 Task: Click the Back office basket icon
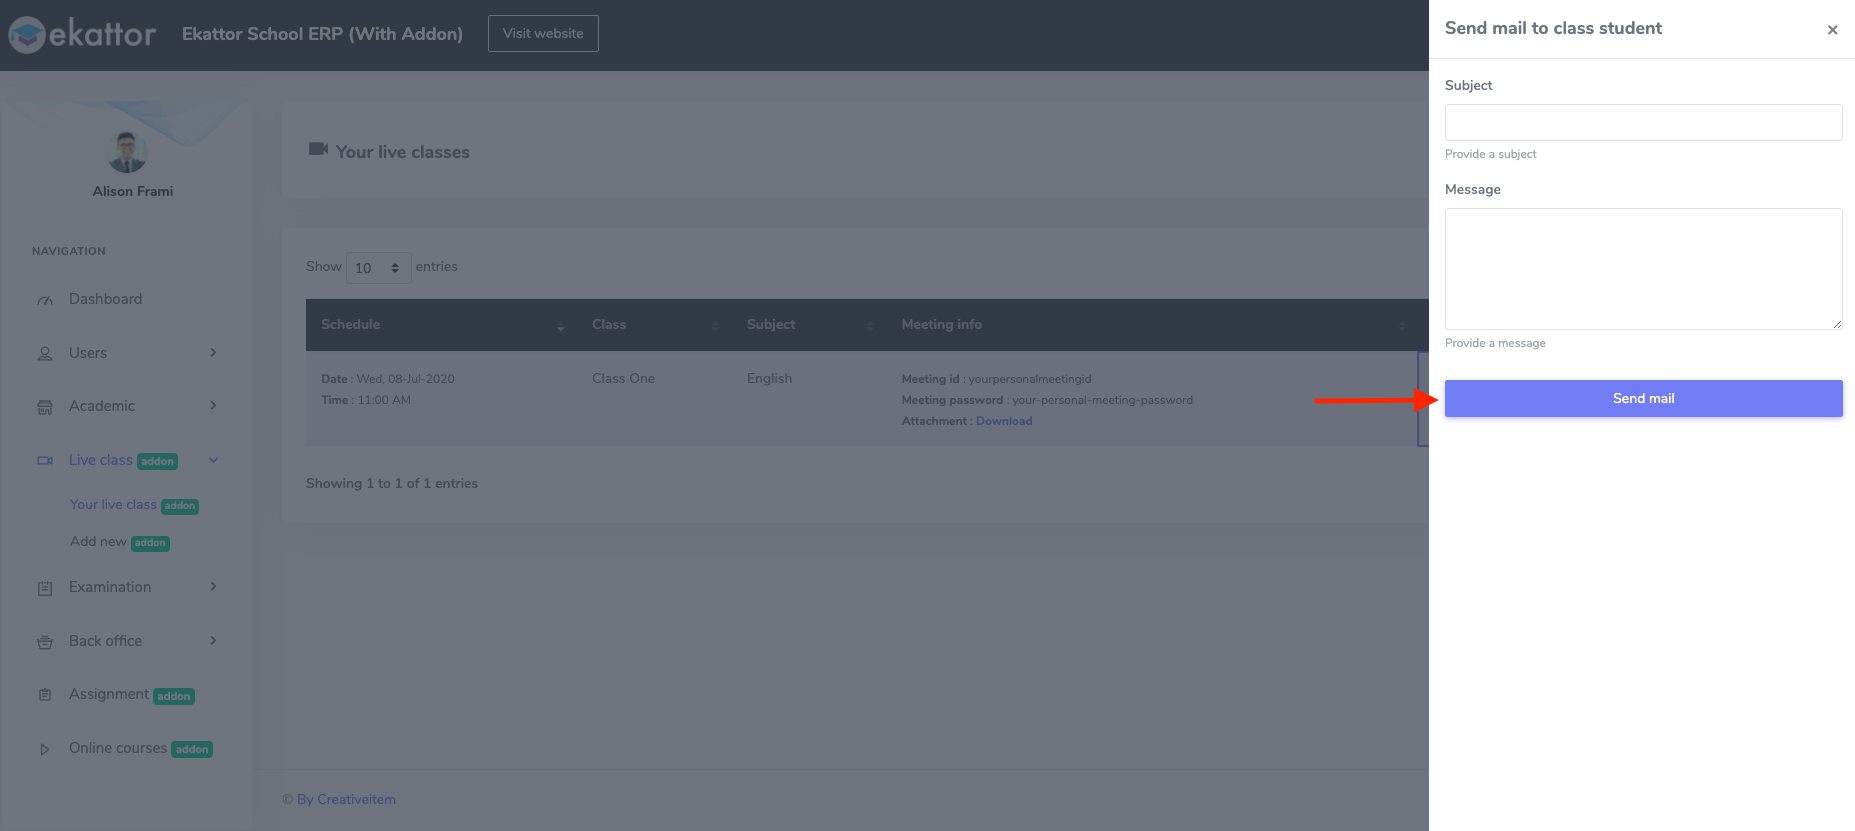click(x=45, y=642)
